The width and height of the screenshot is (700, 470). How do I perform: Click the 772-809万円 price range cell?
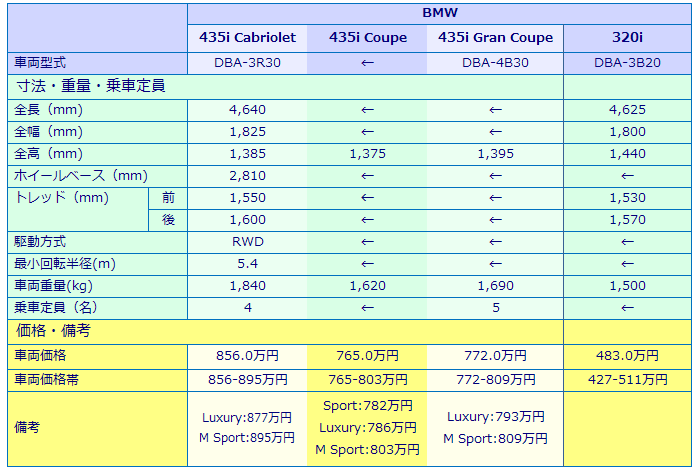coord(495,380)
